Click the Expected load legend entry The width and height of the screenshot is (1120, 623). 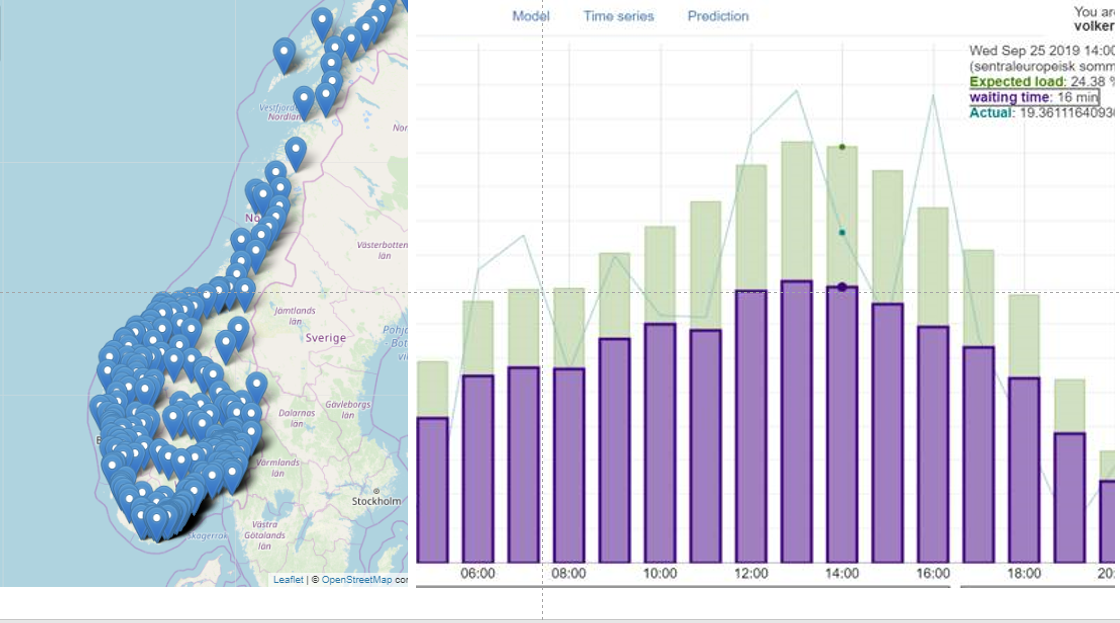[x=1041, y=81]
